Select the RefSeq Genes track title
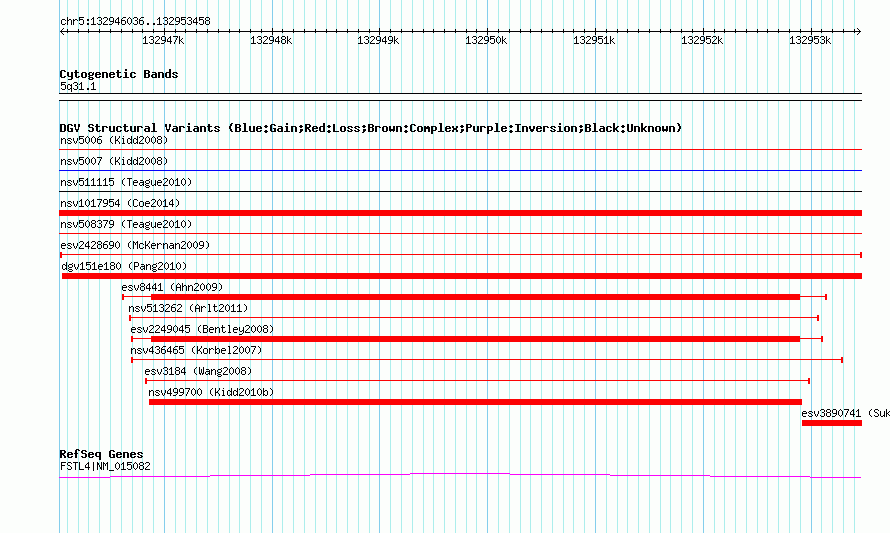 pos(101,454)
